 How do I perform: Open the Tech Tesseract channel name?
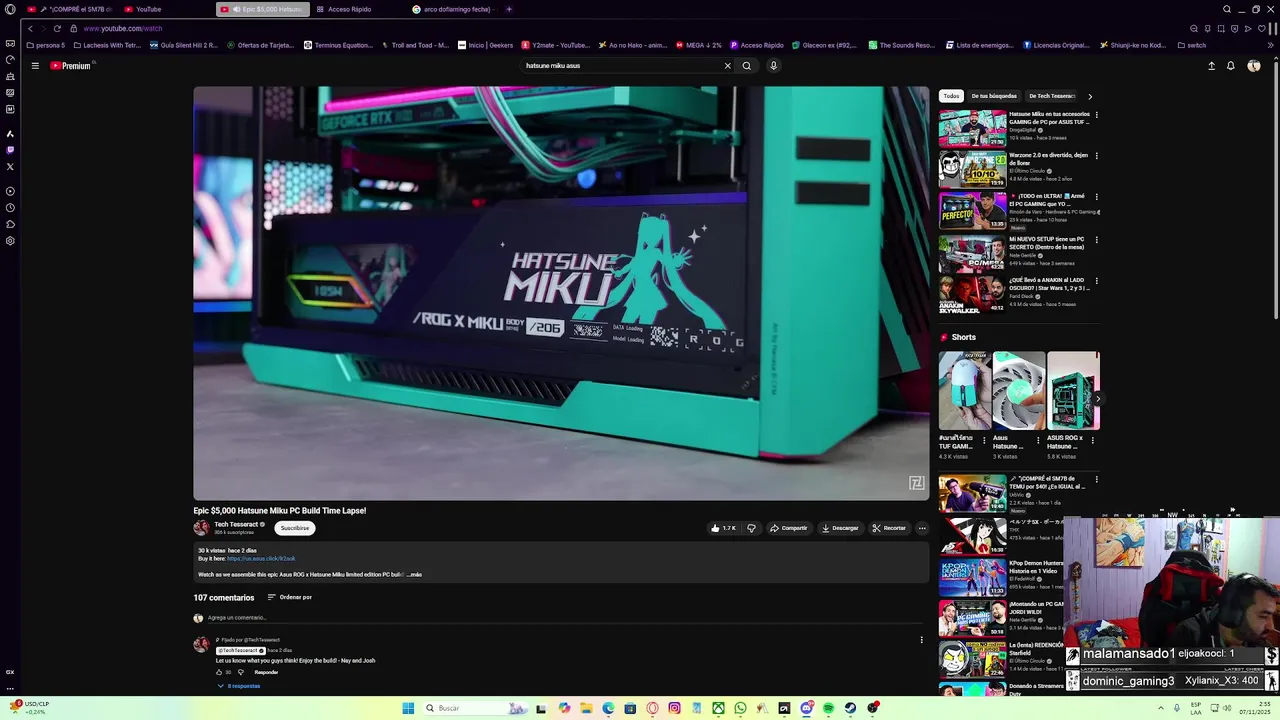[x=236, y=524]
